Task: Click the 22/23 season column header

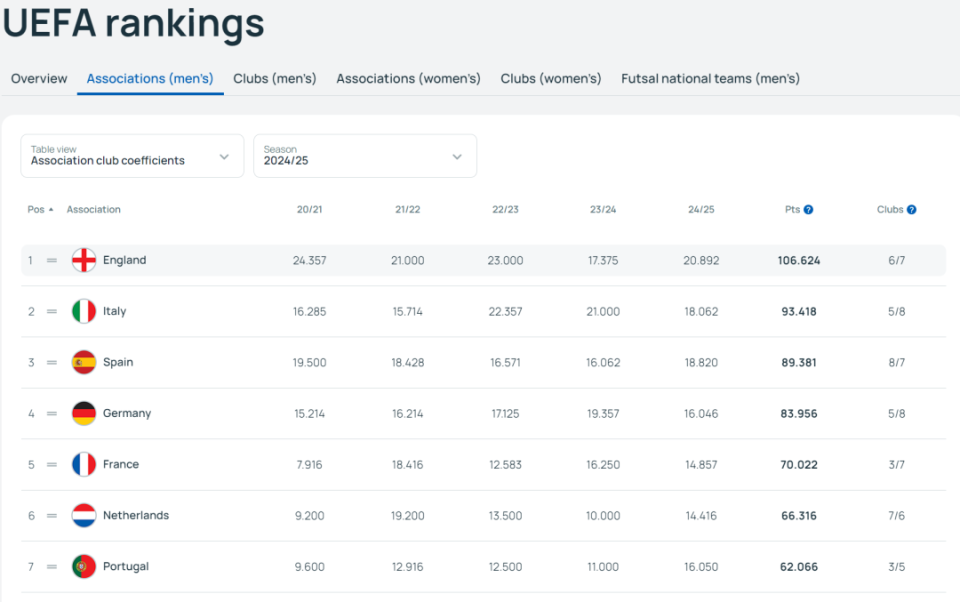Action: 506,209
